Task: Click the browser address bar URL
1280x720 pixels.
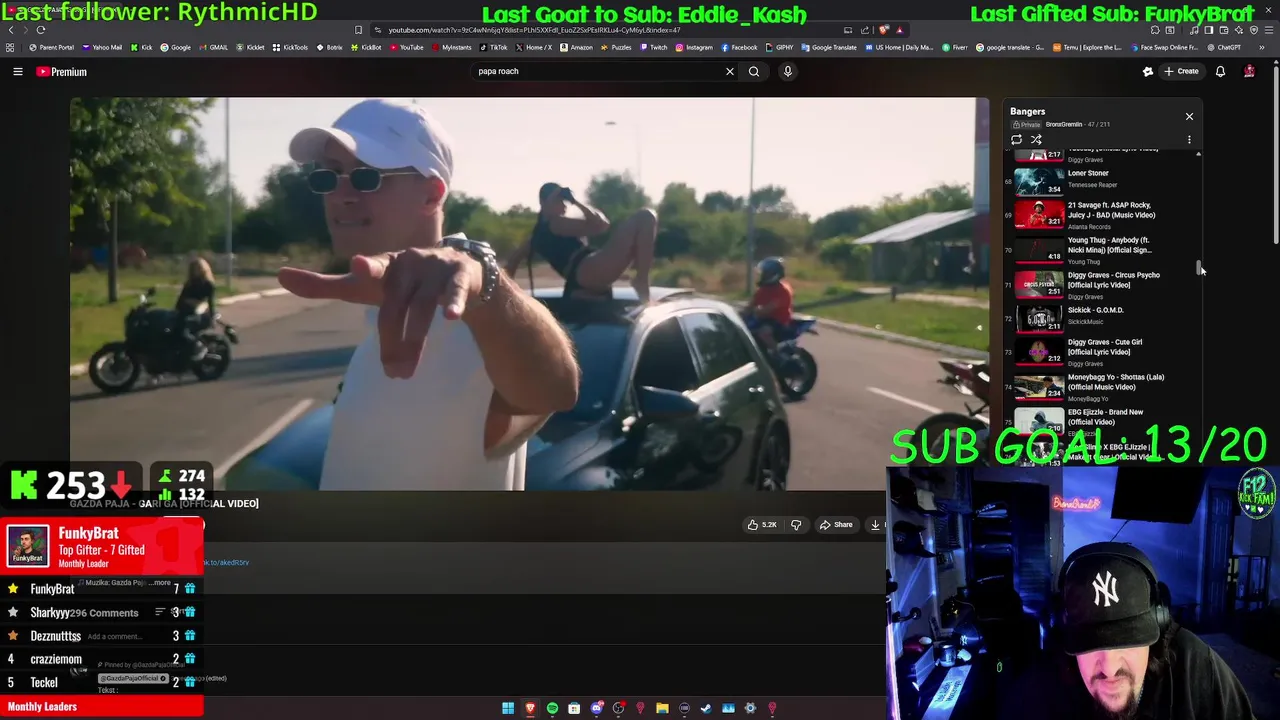Action: click(x=535, y=30)
